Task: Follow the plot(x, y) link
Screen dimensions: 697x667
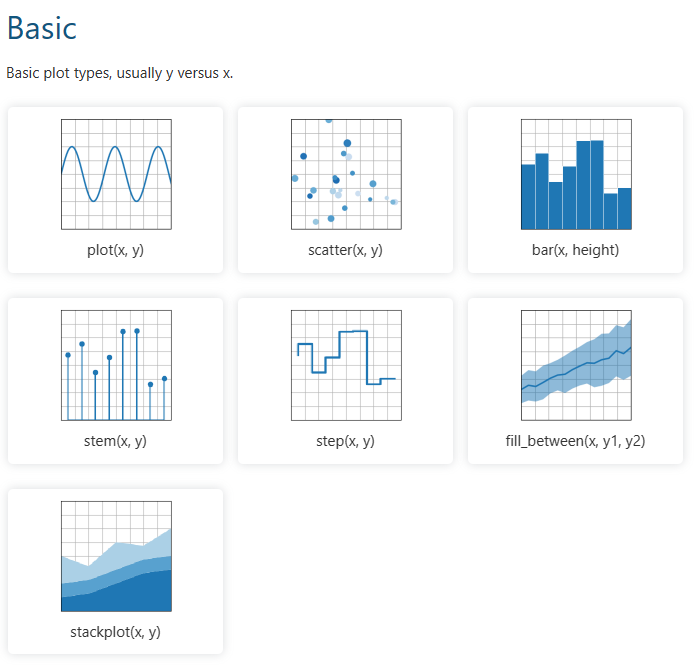Action: [x=116, y=250]
